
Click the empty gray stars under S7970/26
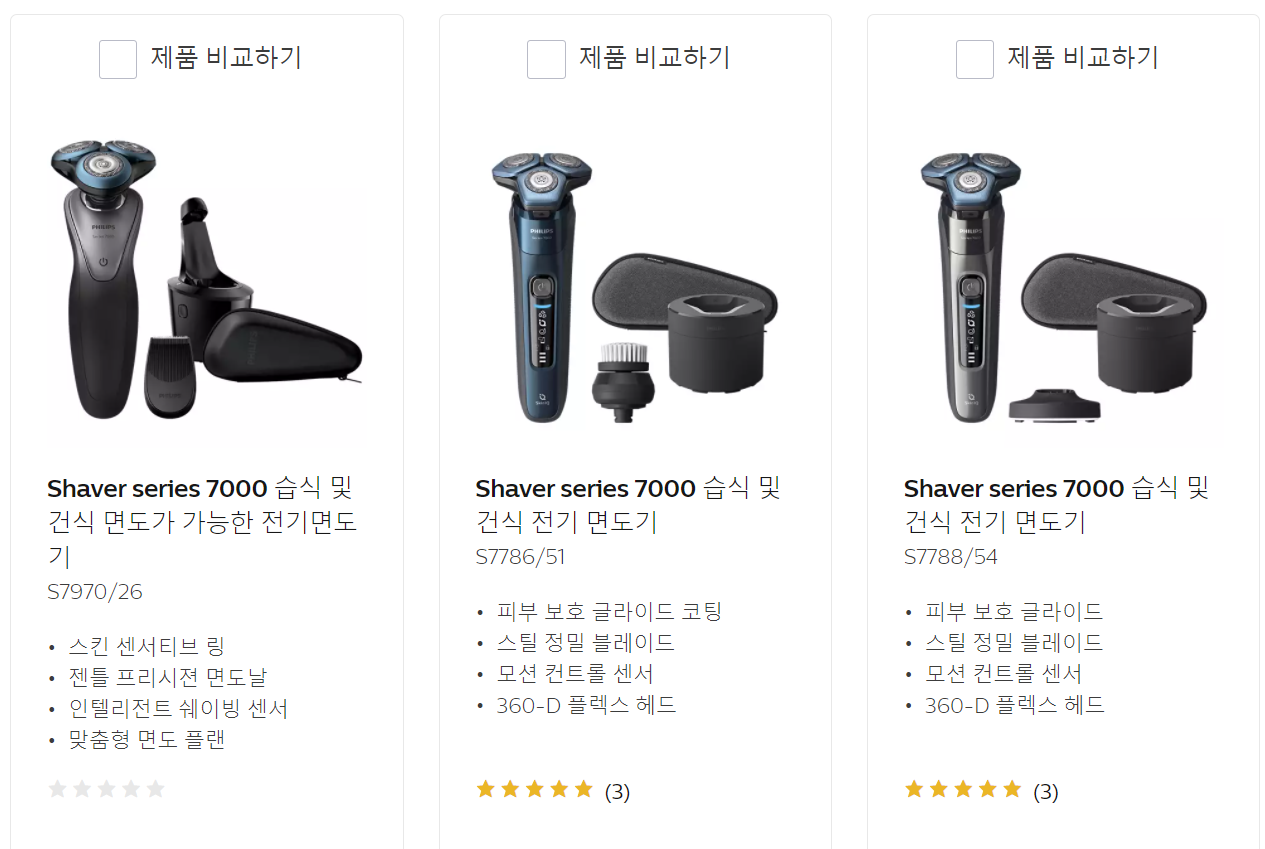[x=106, y=790]
